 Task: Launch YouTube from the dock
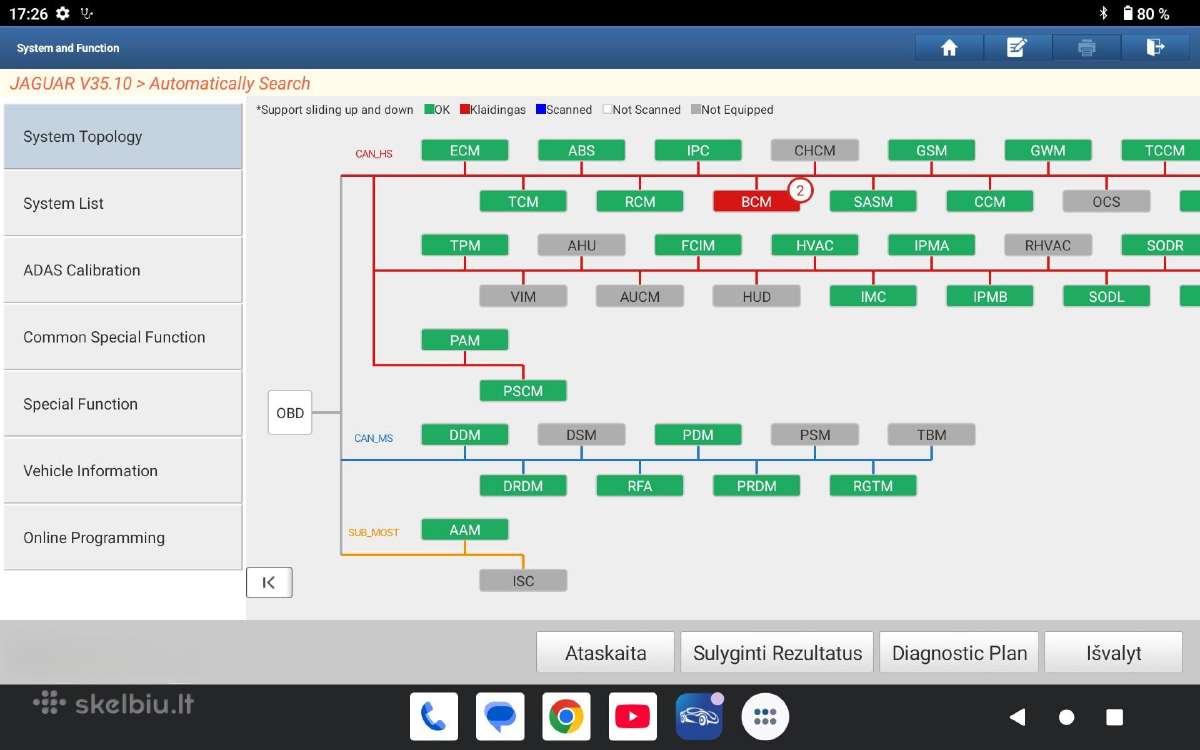pyautogui.click(x=633, y=717)
